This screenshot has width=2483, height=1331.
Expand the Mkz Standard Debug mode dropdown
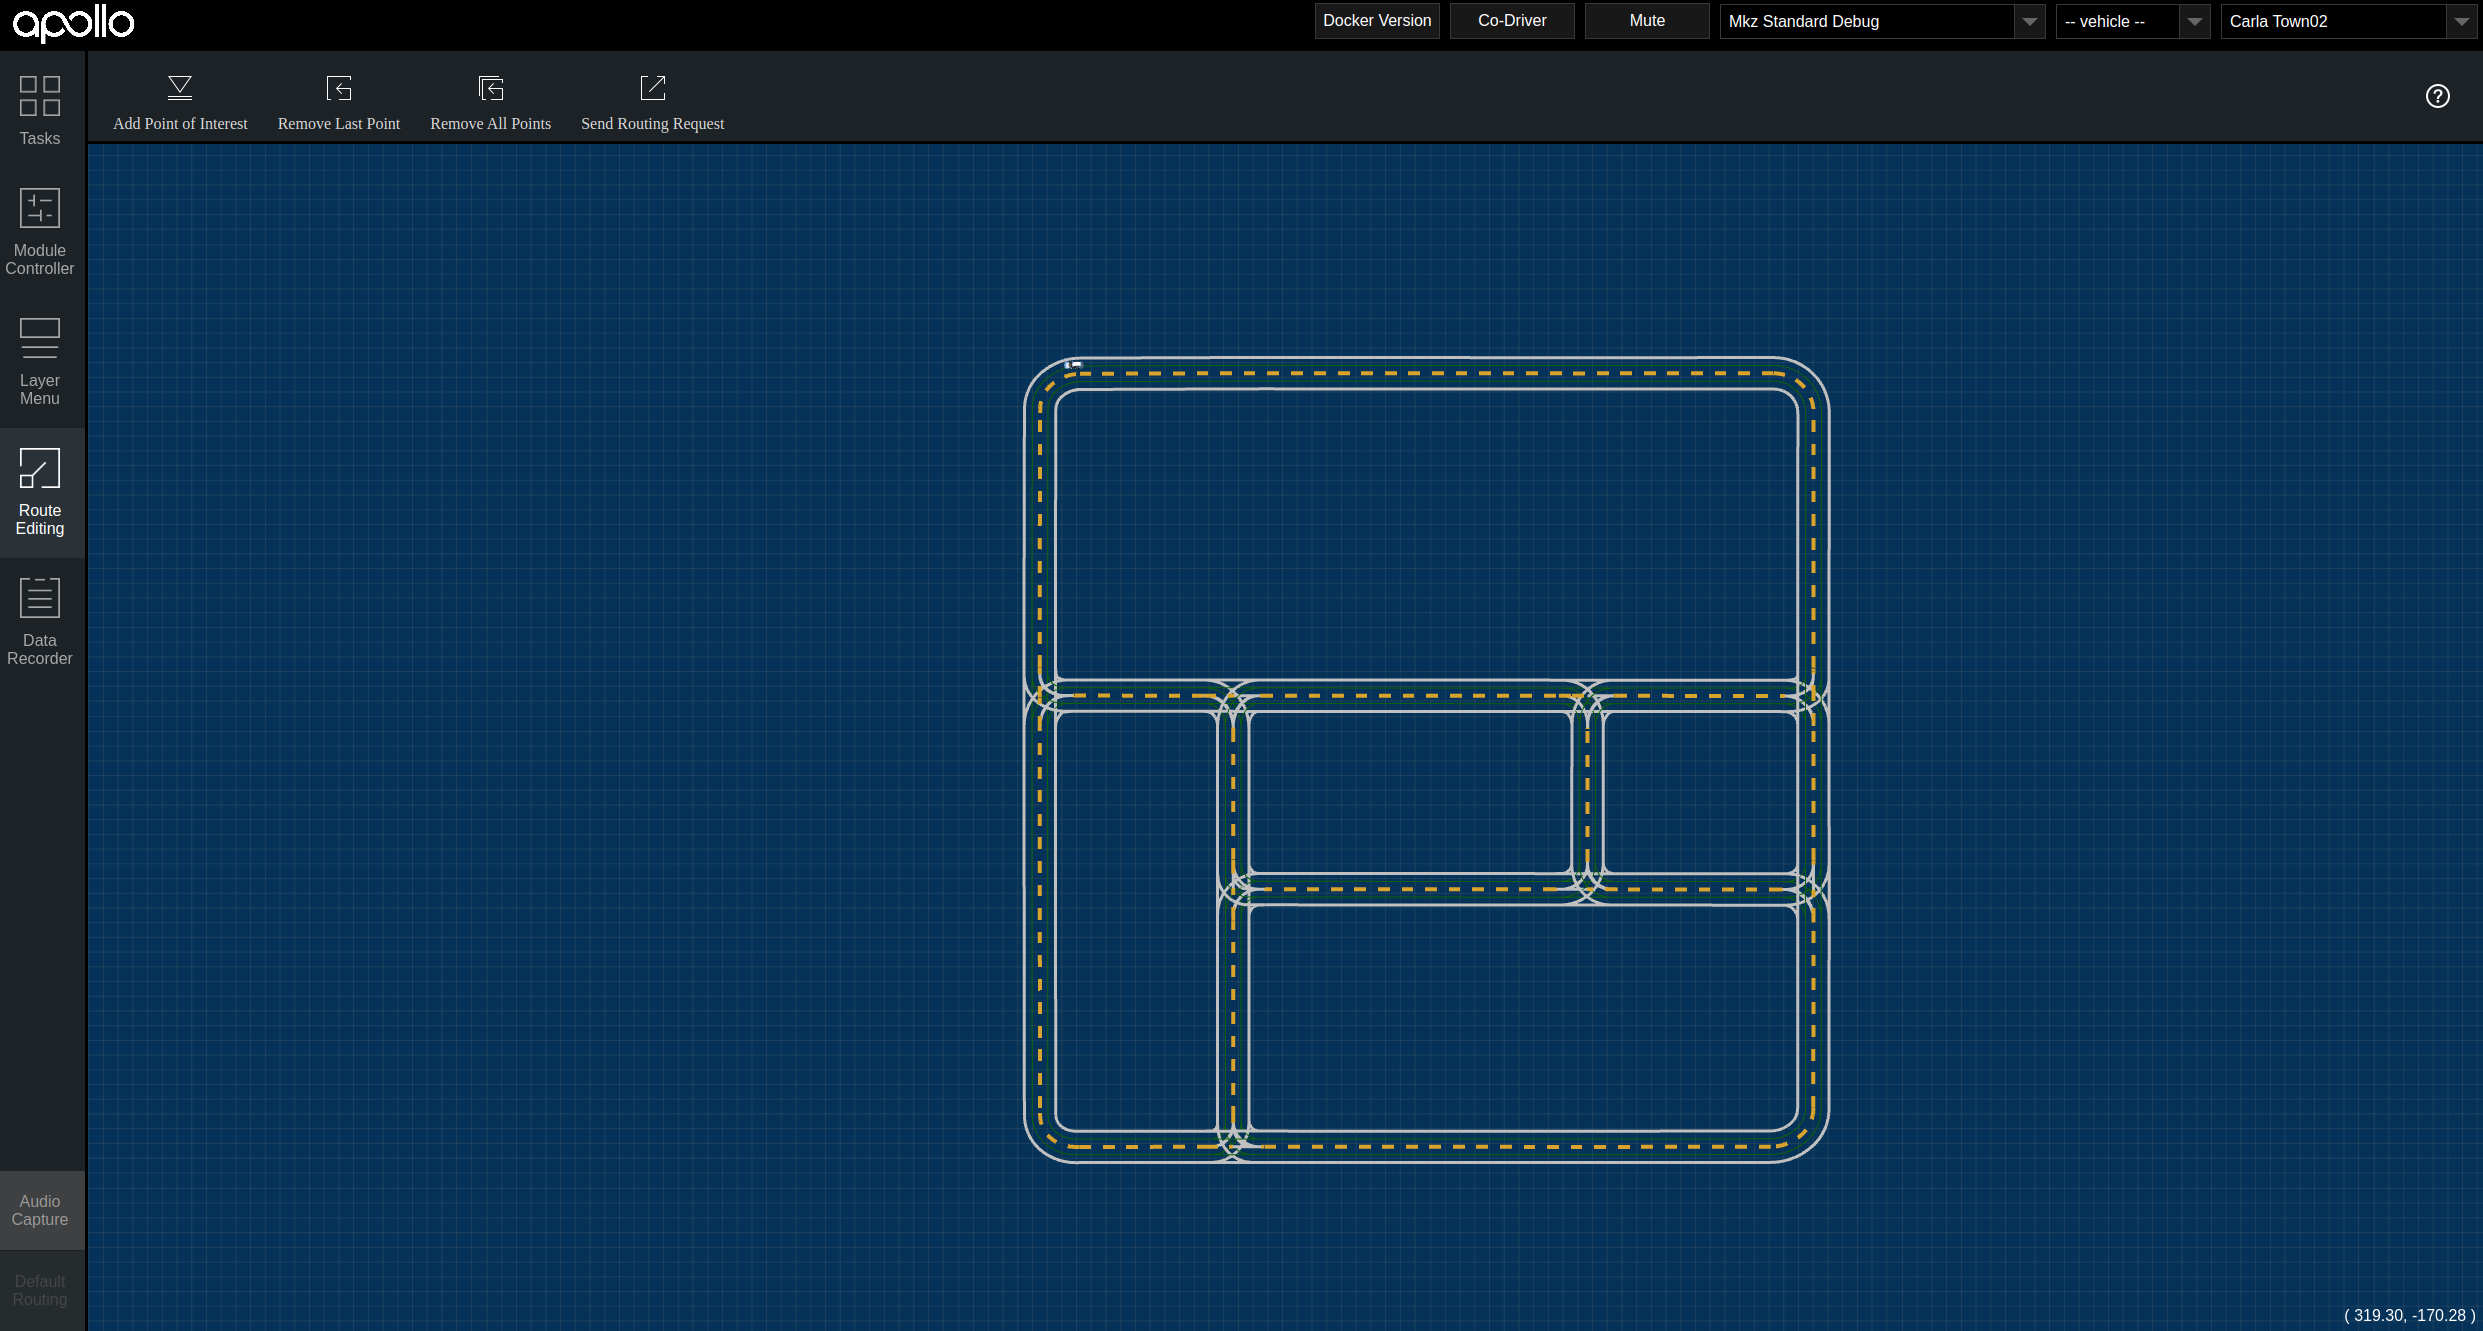pyautogui.click(x=1880, y=21)
